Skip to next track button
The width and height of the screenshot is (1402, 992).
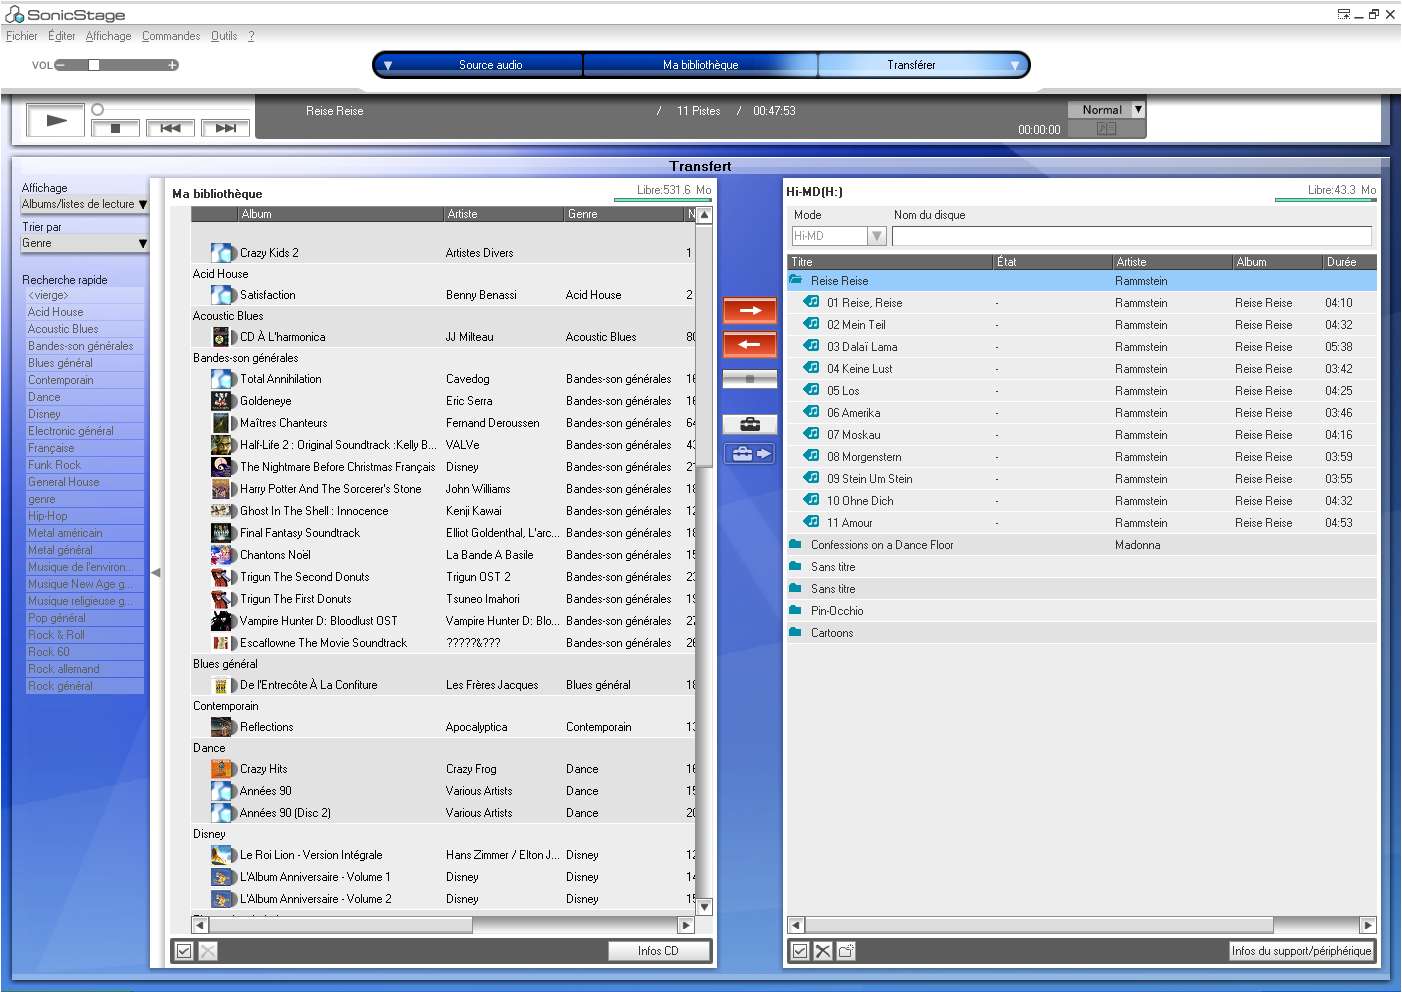click(225, 128)
